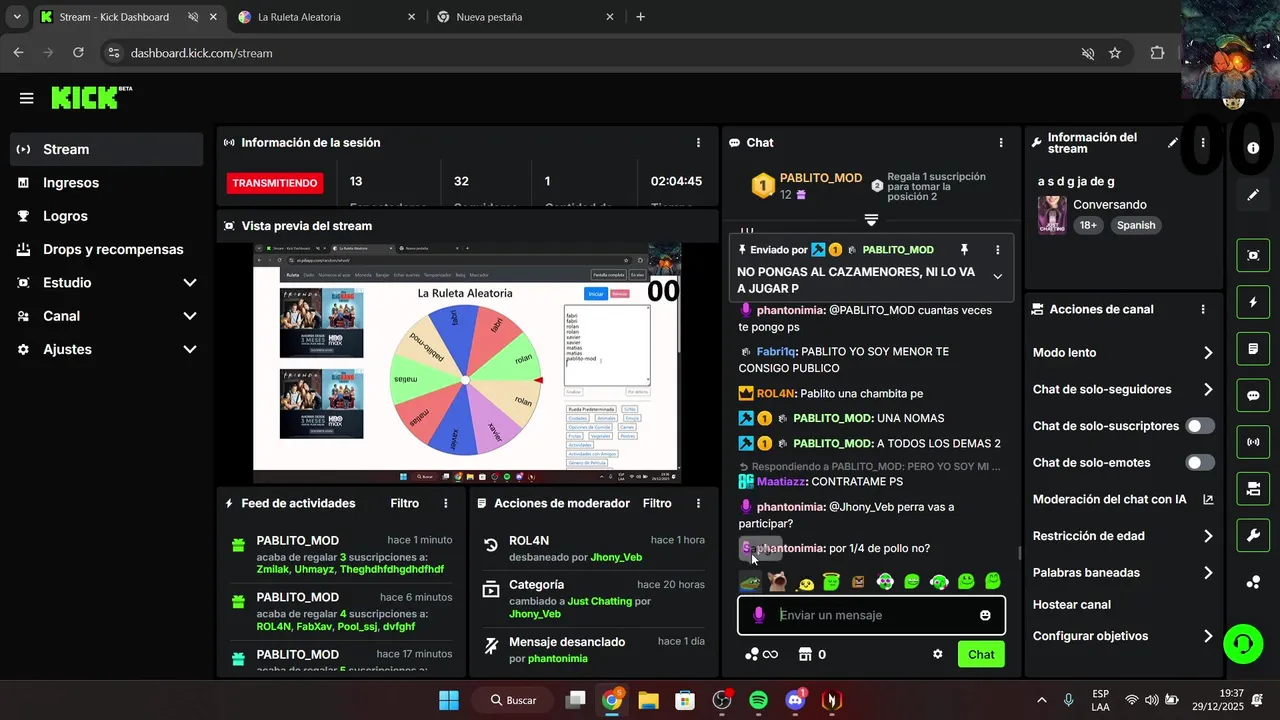The image size is (1280, 720).
Task: Select the yellow duck emote
Action: tap(806, 582)
